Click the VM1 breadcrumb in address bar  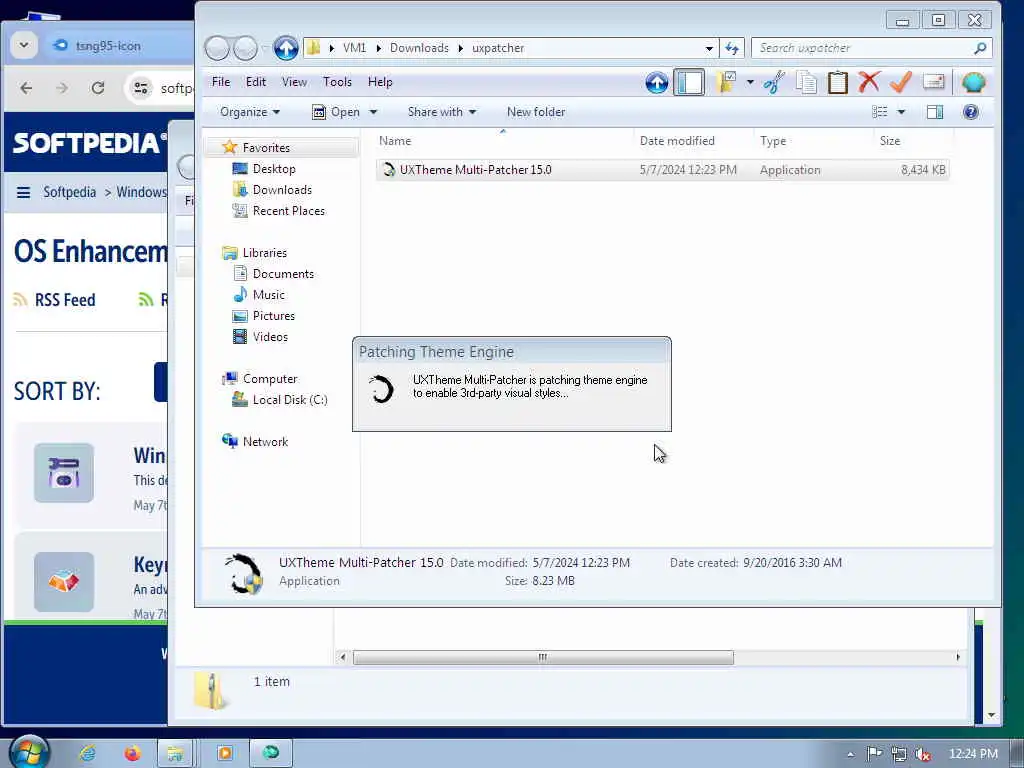pyautogui.click(x=355, y=48)
